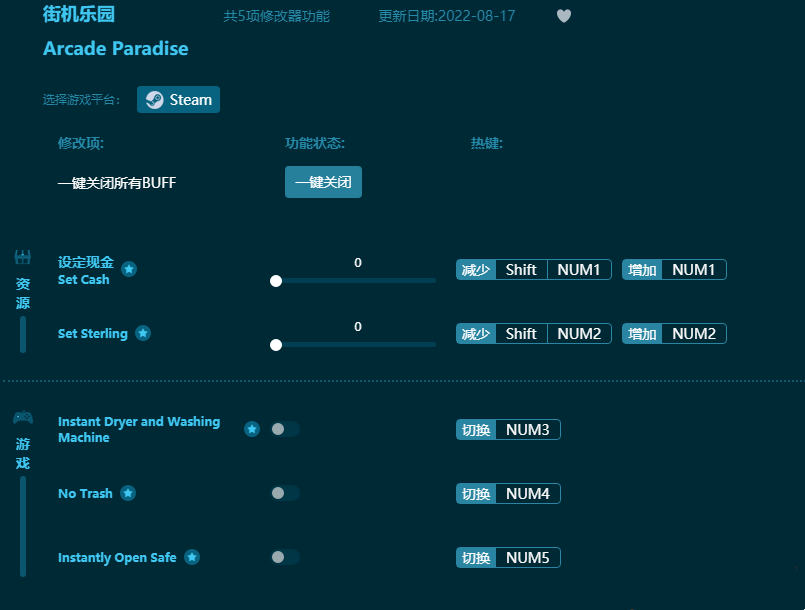This screenshot has width=805, height=610.
Task: Click 切换 button for NUM5 hotkey
Action: (x=476, y=558)
